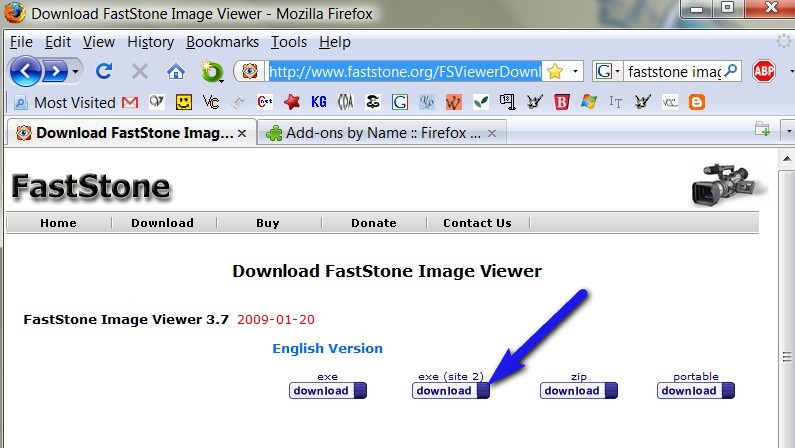Open the Help menu
Image resolution: width=795 pixels, height=448 pixels.
click(x=335, y=42)
